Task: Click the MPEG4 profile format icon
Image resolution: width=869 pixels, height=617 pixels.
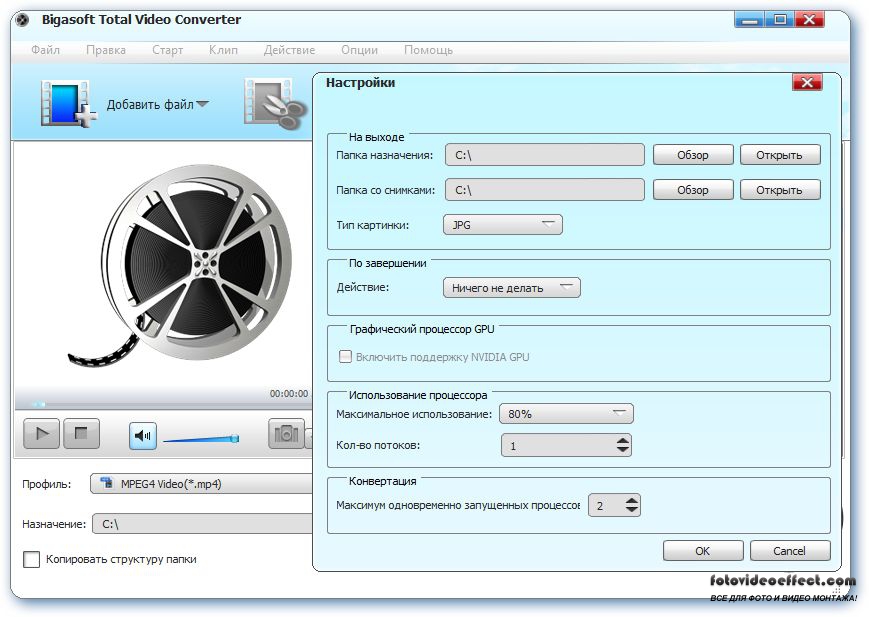Action: tap(106, 483)
